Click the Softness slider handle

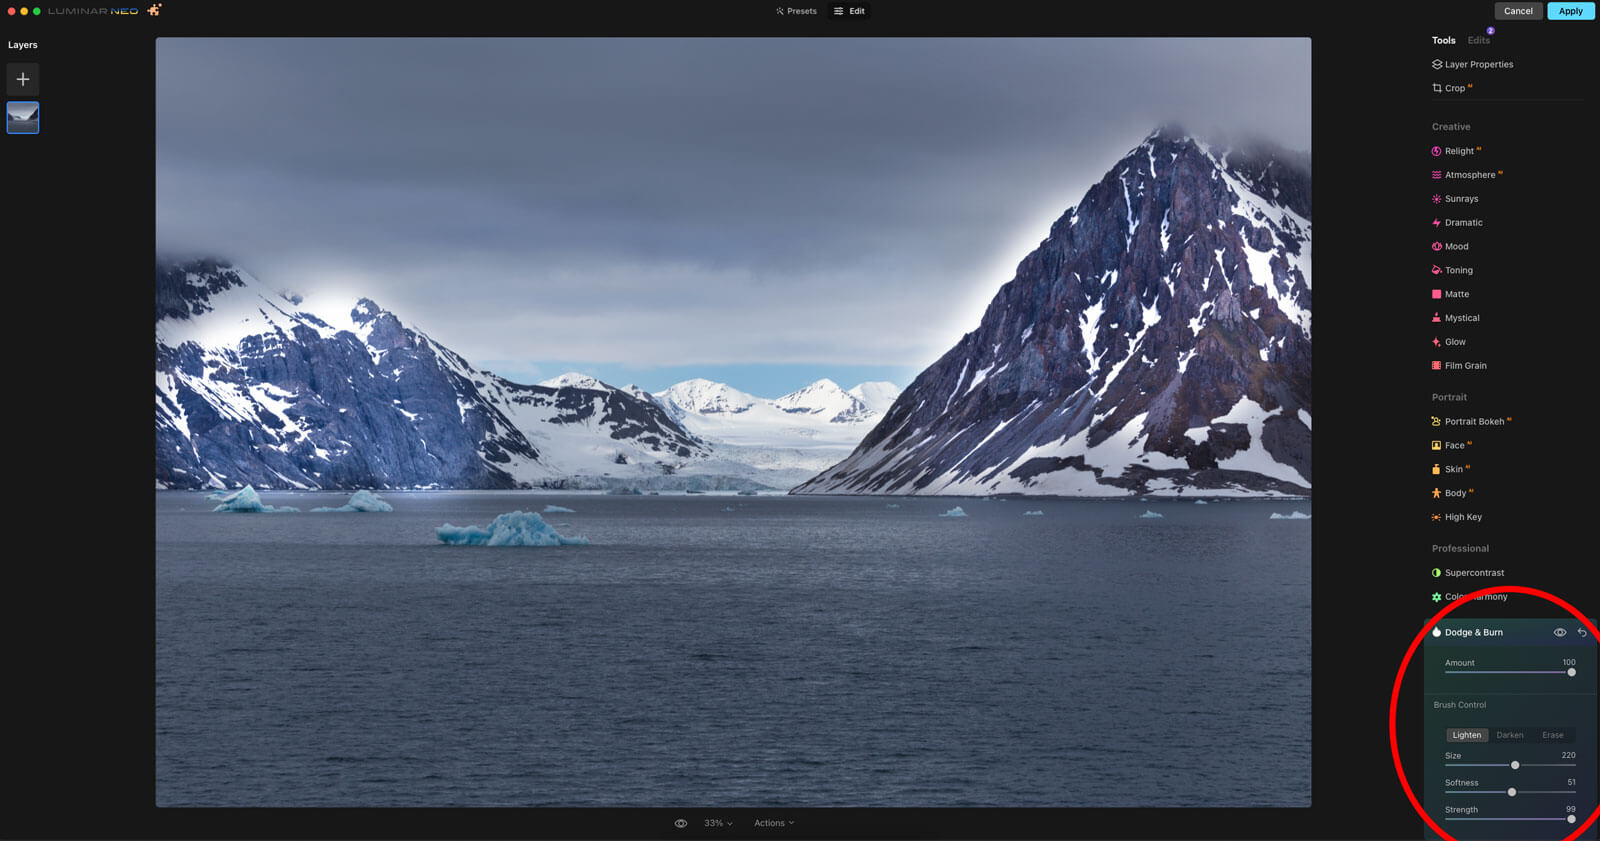tap(1512, 792)
